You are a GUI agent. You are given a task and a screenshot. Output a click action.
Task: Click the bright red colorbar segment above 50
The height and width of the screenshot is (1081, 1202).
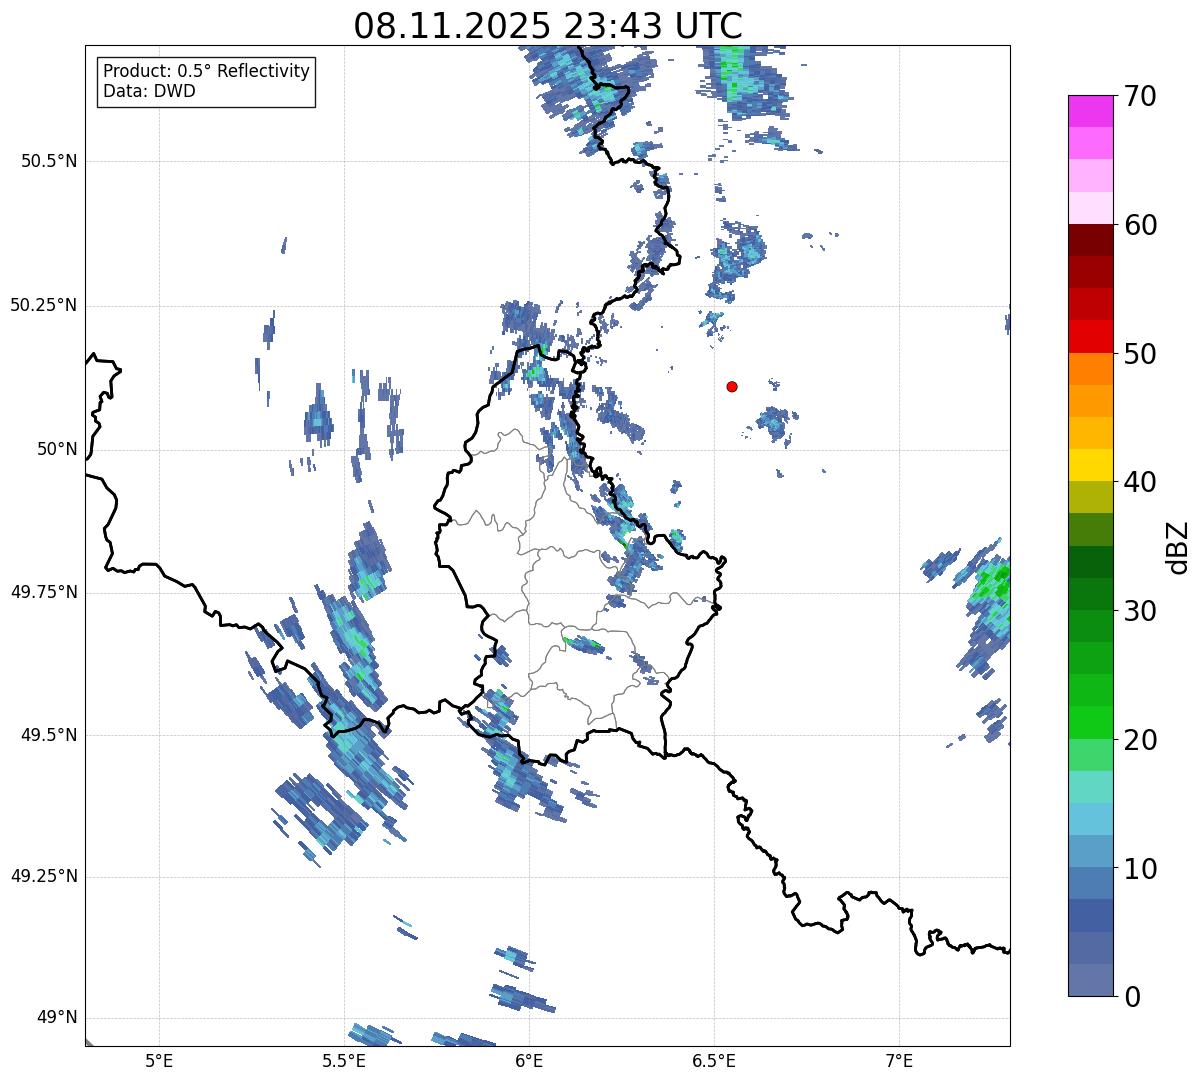click(x=1090, y=337)
